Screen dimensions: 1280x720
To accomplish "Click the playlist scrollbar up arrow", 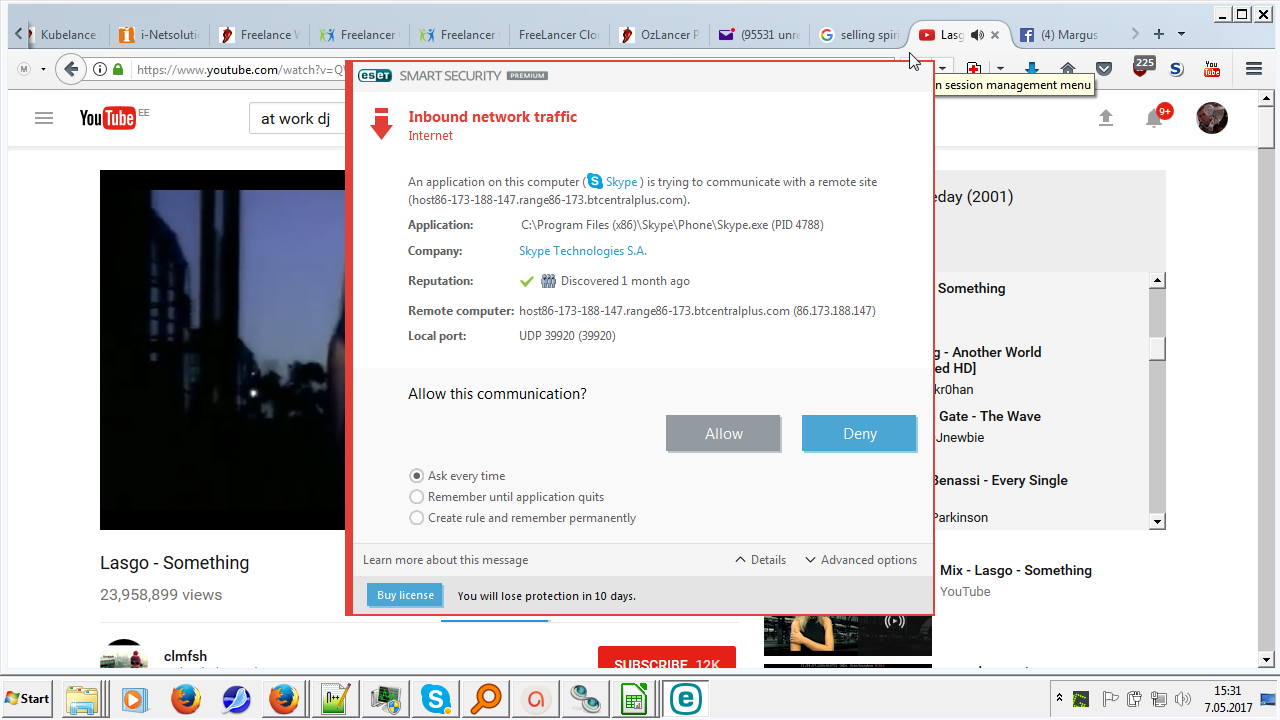I will tap(1157, 281).
